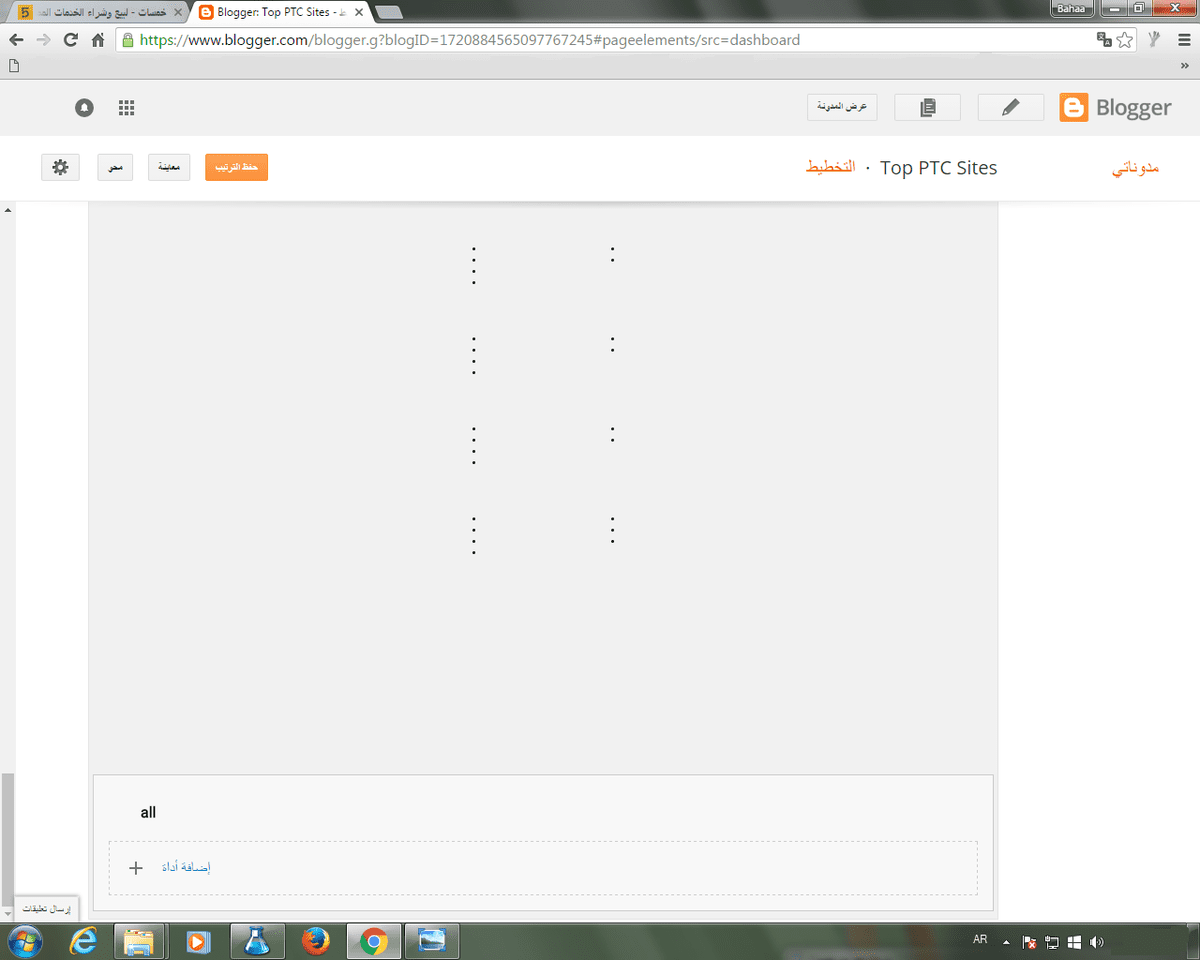Open the Action Center flag icon
This screenshot has height=960, width=1200.
coord(1029,942)
